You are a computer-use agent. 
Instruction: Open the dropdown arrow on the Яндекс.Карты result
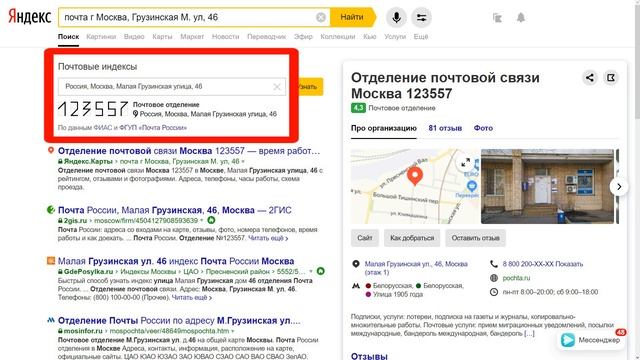point(243,162)
